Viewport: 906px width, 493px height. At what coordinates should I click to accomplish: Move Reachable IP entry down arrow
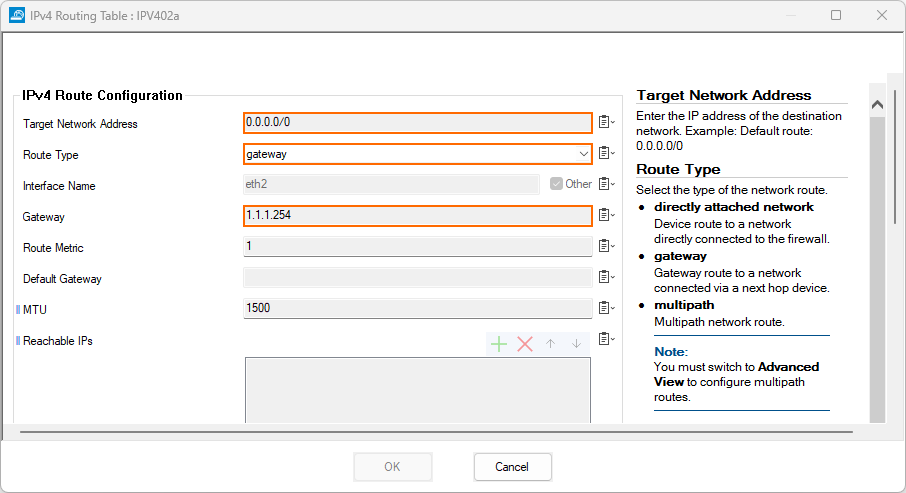pyautogui.click(x=576, y=344)
